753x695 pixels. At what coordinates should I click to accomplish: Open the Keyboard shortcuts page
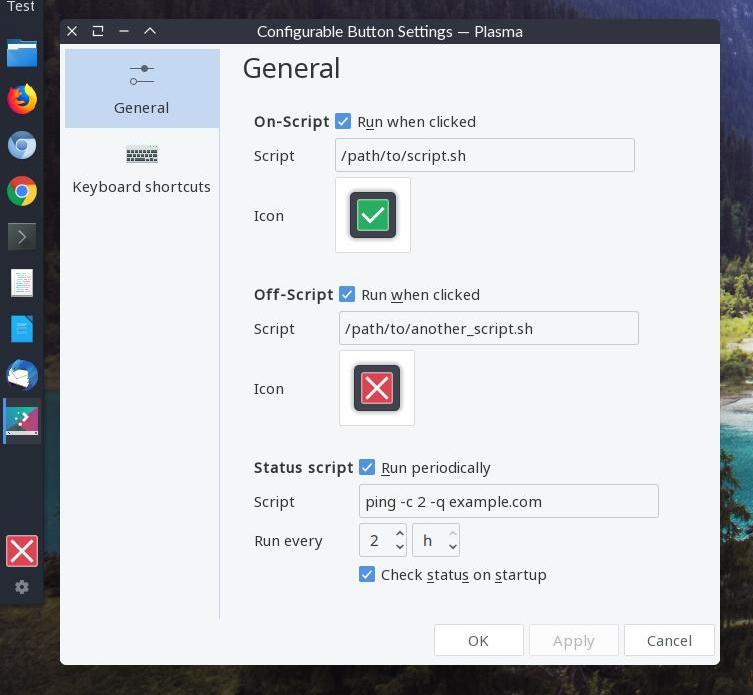coord(142,169)
